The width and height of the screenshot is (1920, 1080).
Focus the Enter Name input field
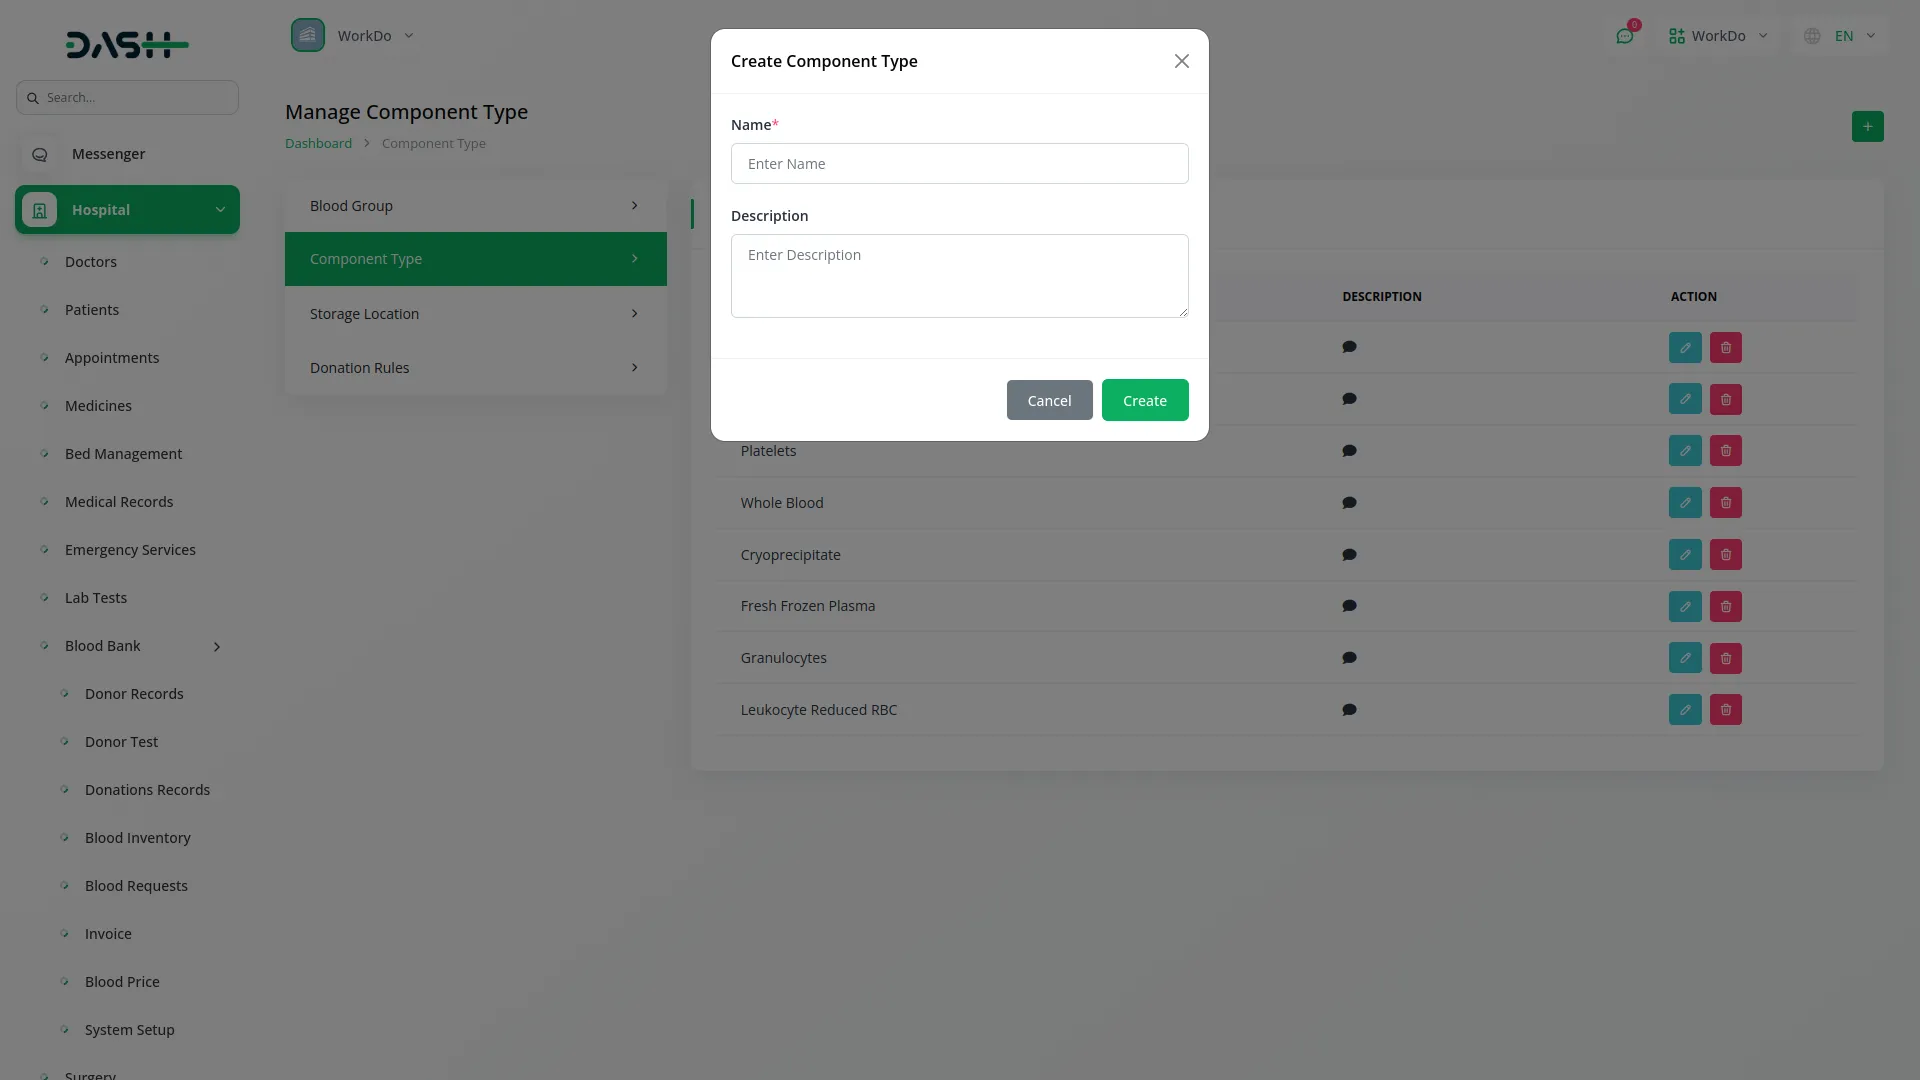click(x=959, y=164)
